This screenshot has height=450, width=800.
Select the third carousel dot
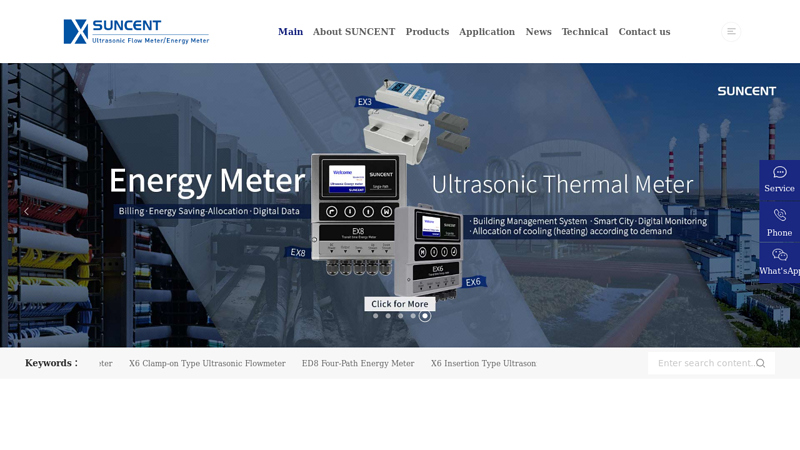tap(401, 316)
